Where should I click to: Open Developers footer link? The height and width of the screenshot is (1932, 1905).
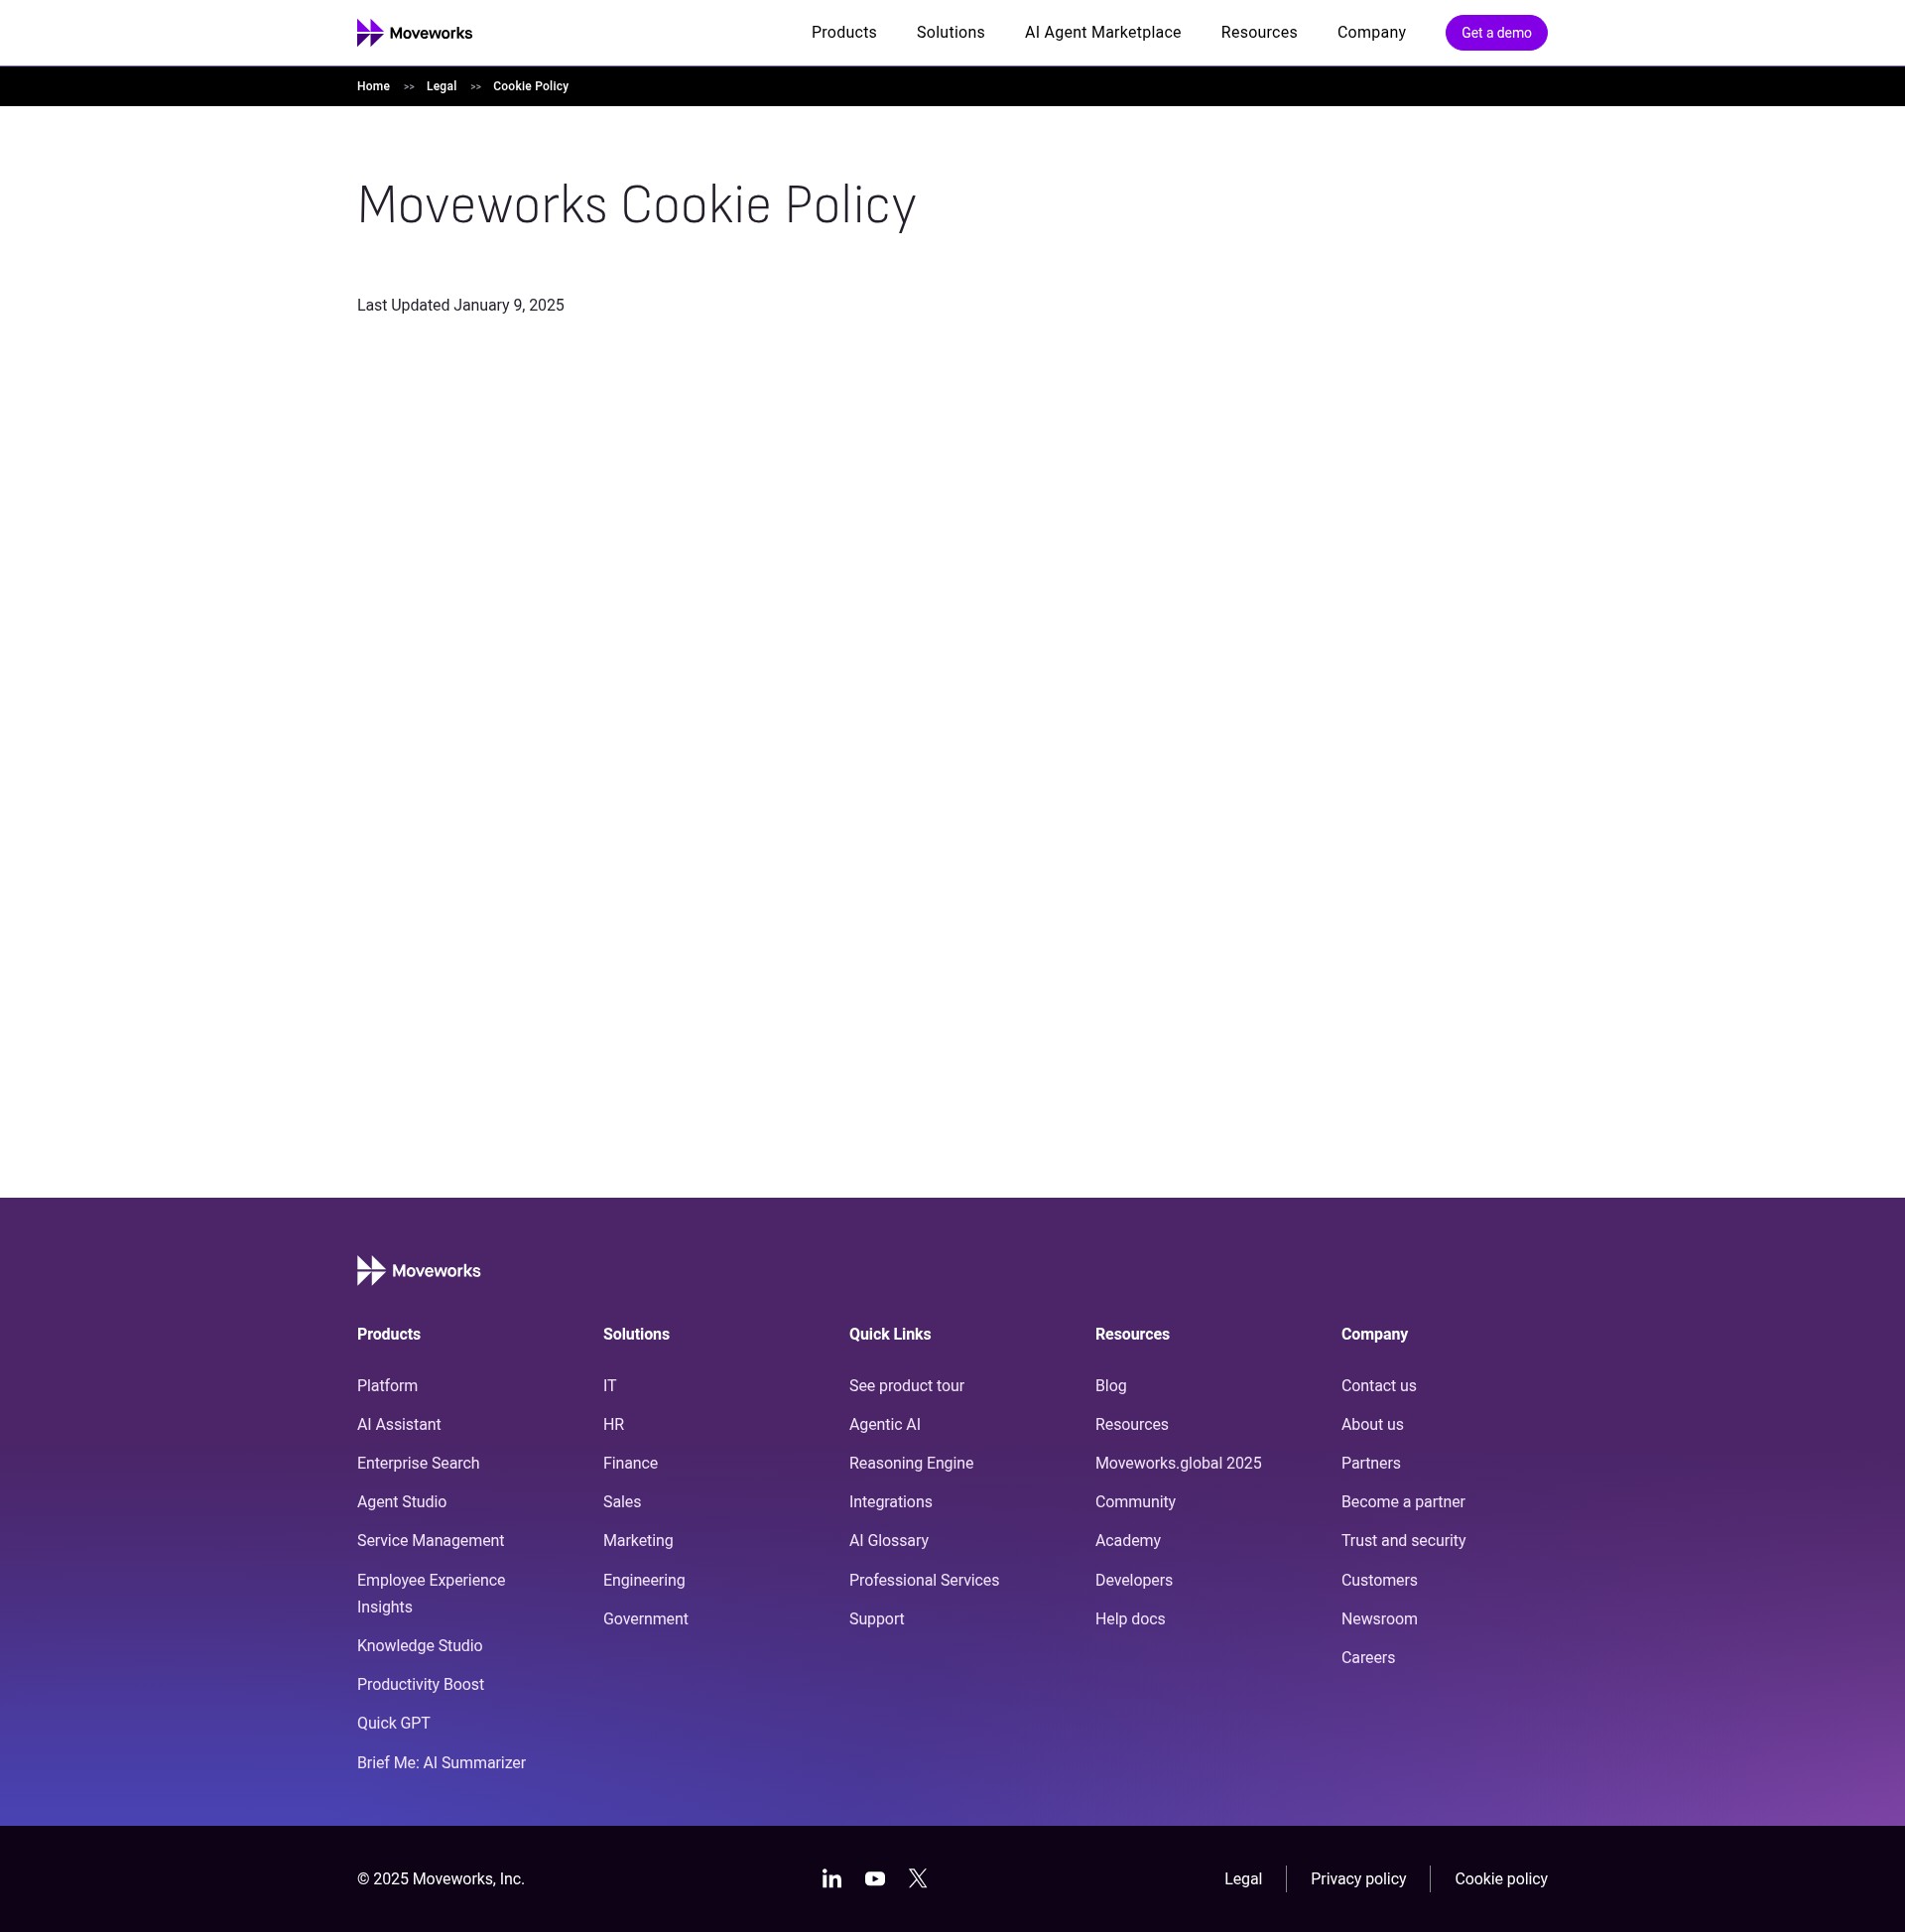(x=1133, y=1581)
